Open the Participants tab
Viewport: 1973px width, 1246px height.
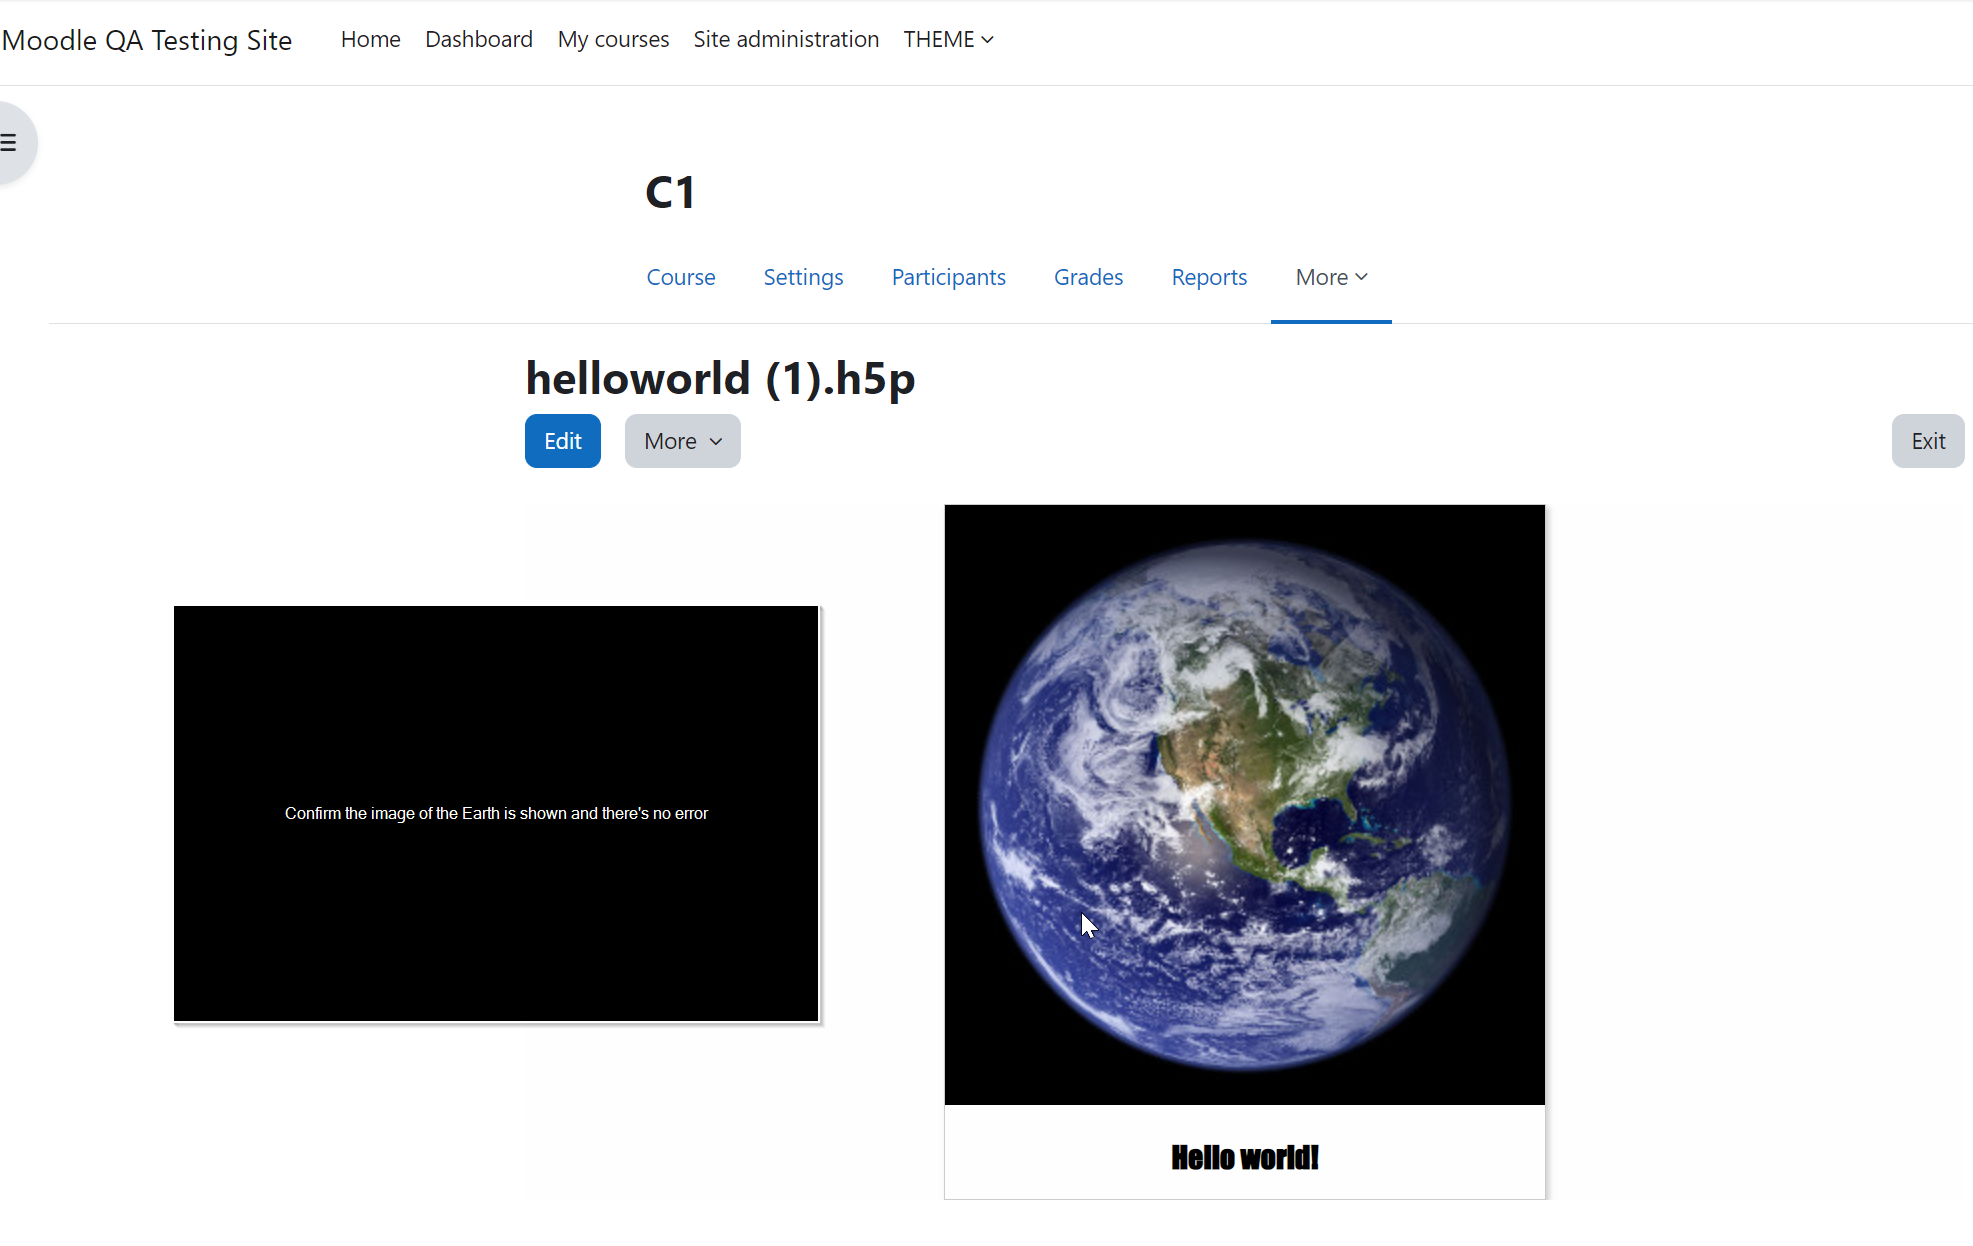click(948, 277)
